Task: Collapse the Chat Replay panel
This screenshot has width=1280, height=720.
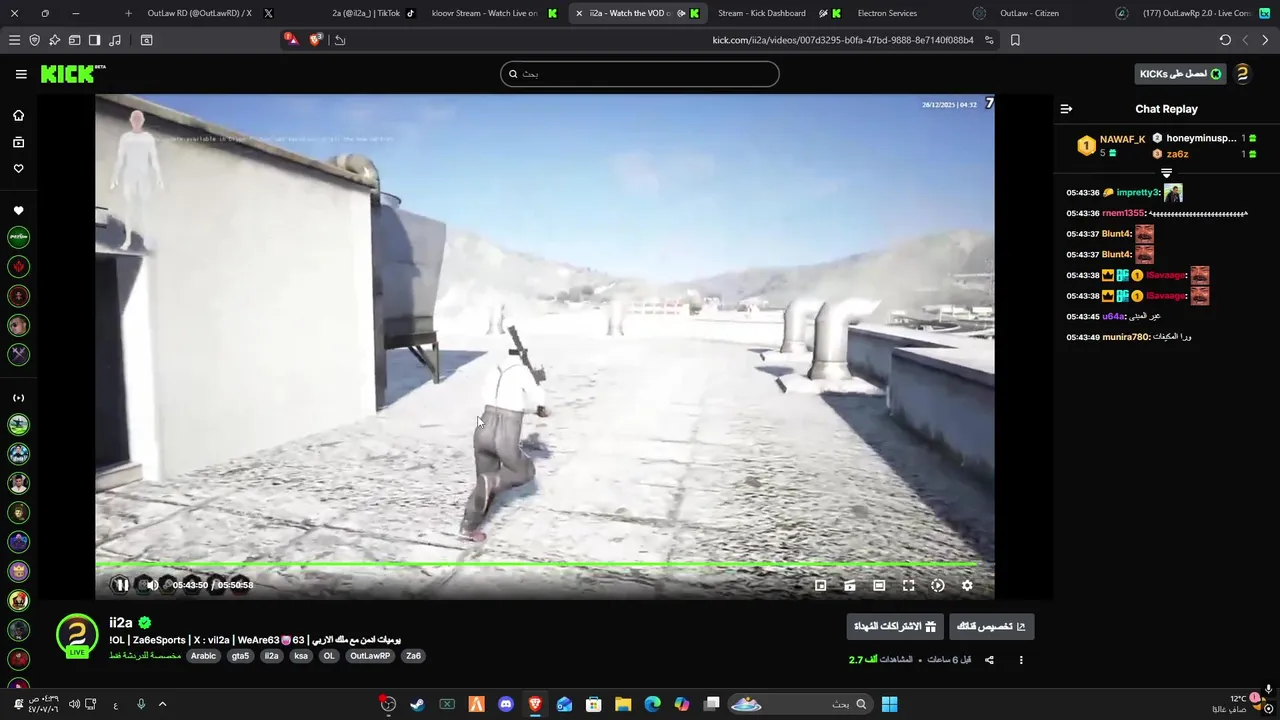Action: (1066, 109)
